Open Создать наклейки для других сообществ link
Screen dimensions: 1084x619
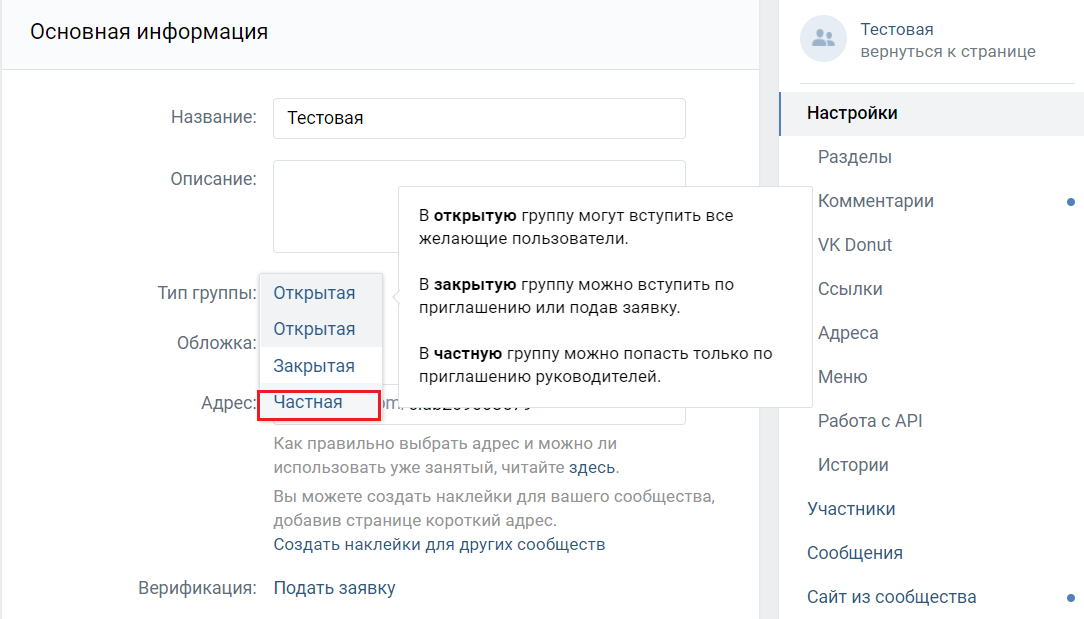point(439,544)
